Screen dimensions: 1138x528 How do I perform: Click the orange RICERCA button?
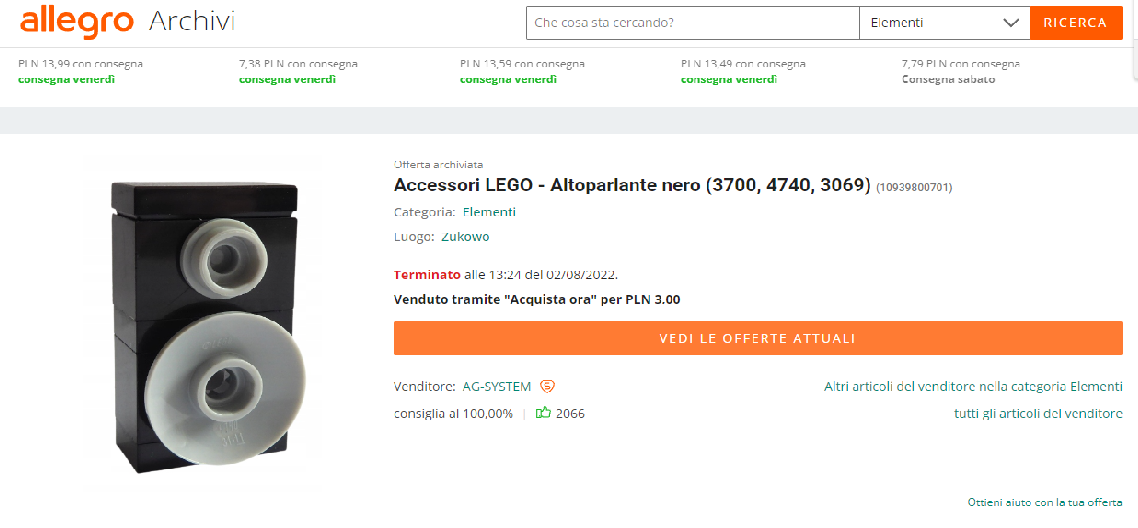1076,22
